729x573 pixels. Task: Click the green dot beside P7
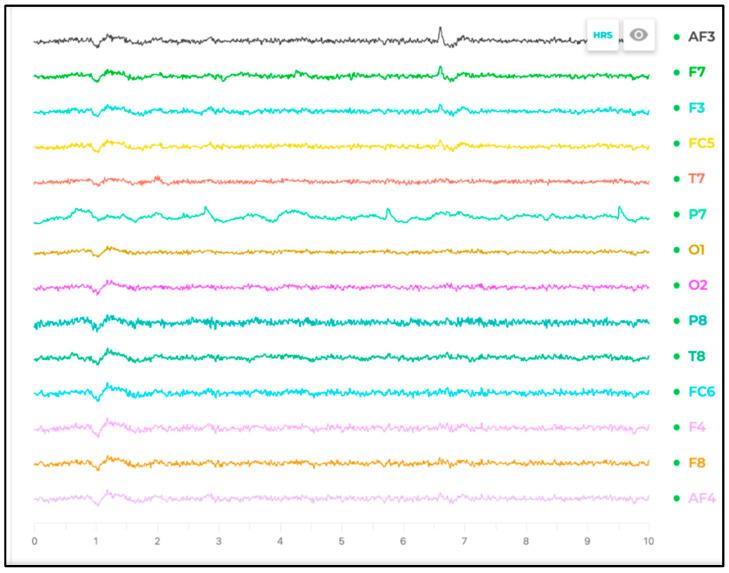[x=677, y=214]
